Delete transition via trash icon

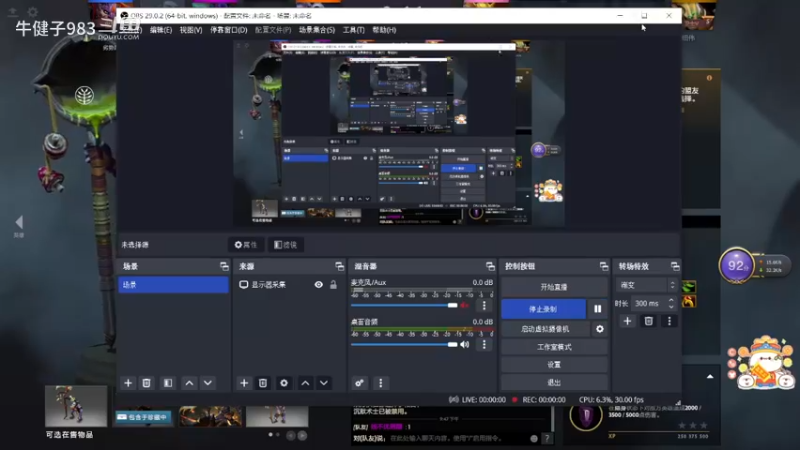click(x=648, y=321)
